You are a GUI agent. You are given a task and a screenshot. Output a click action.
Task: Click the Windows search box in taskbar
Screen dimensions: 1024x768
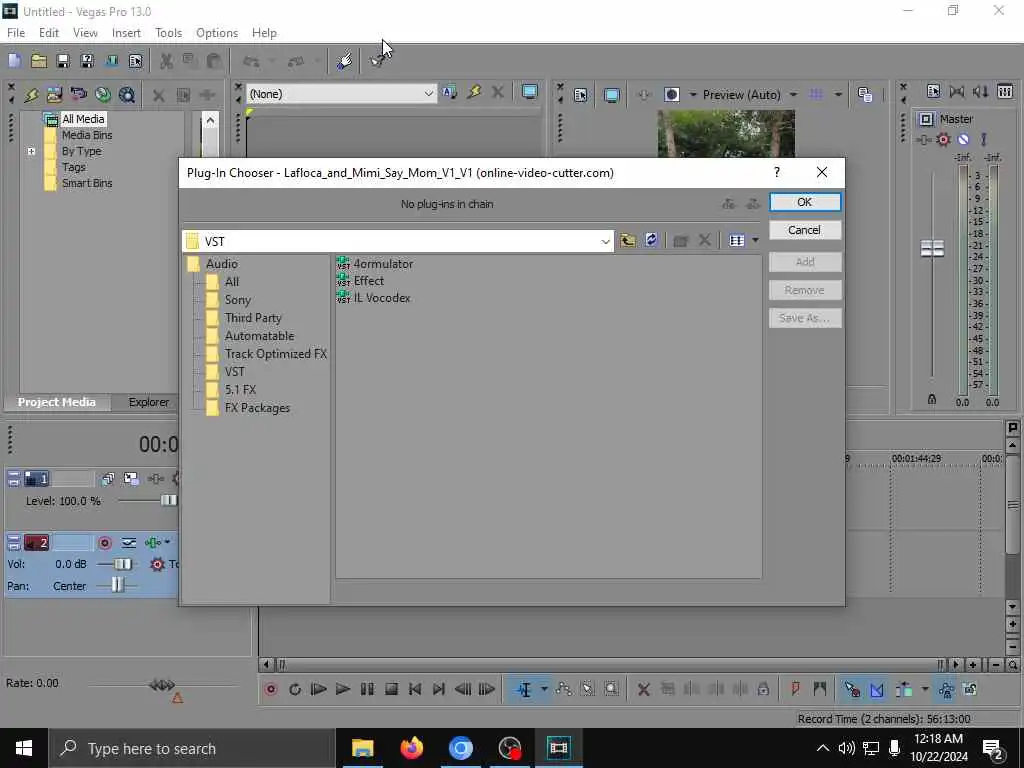point(192,748)
